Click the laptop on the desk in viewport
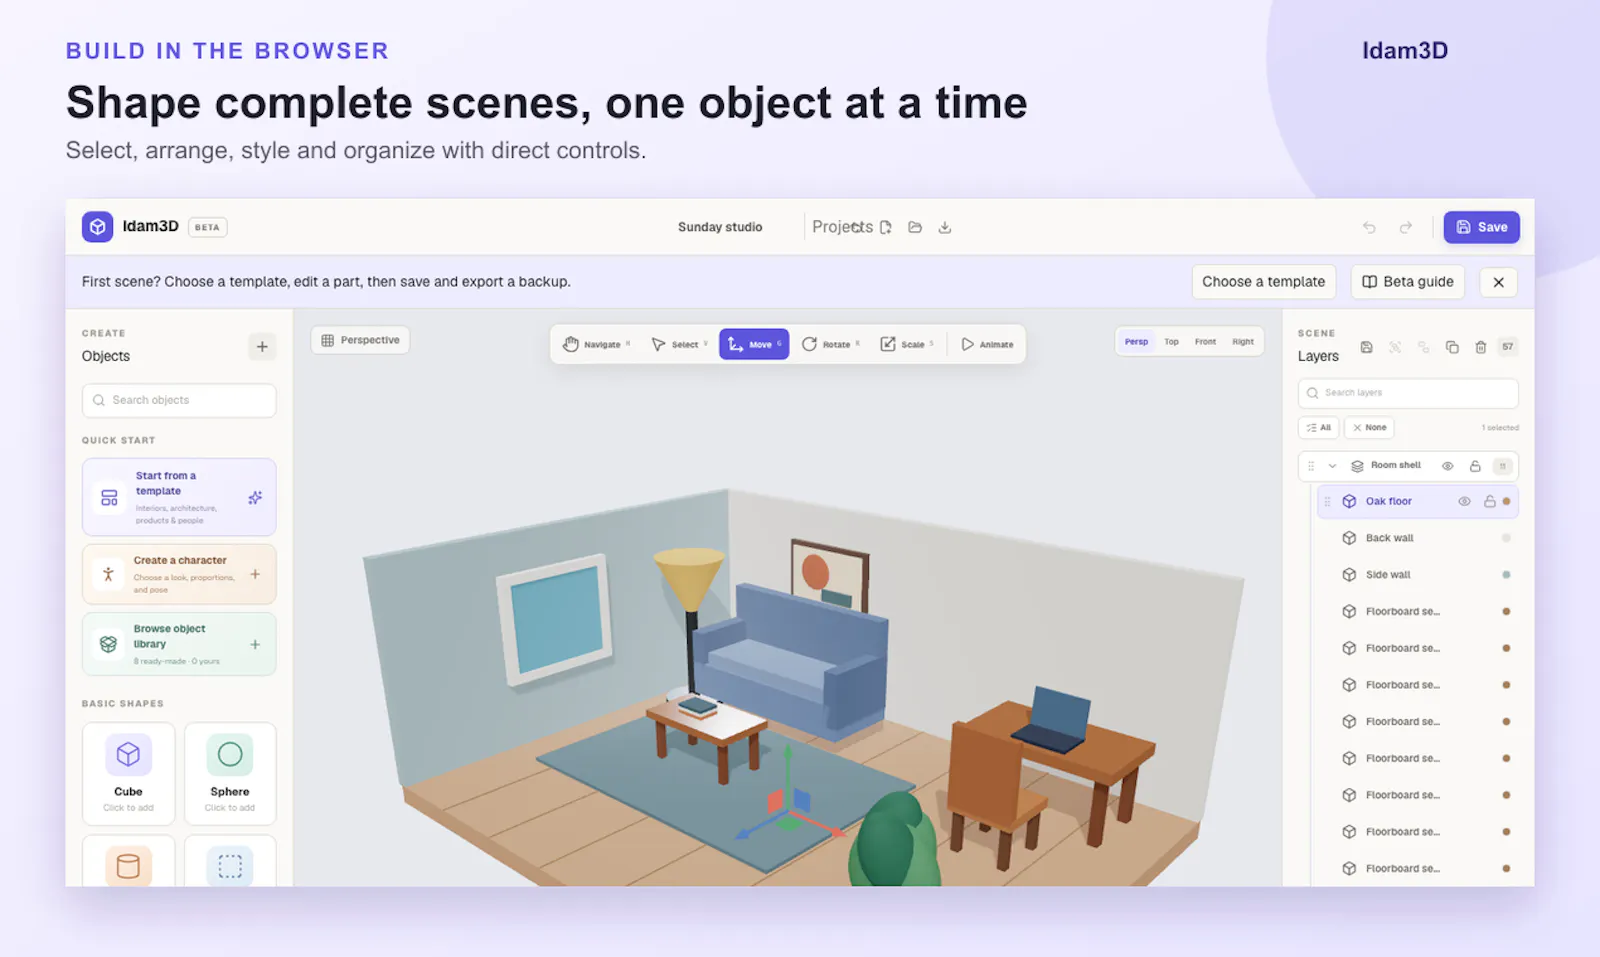The width and height of the screenshot is (1600, 957). click(x=1052, y=720)
